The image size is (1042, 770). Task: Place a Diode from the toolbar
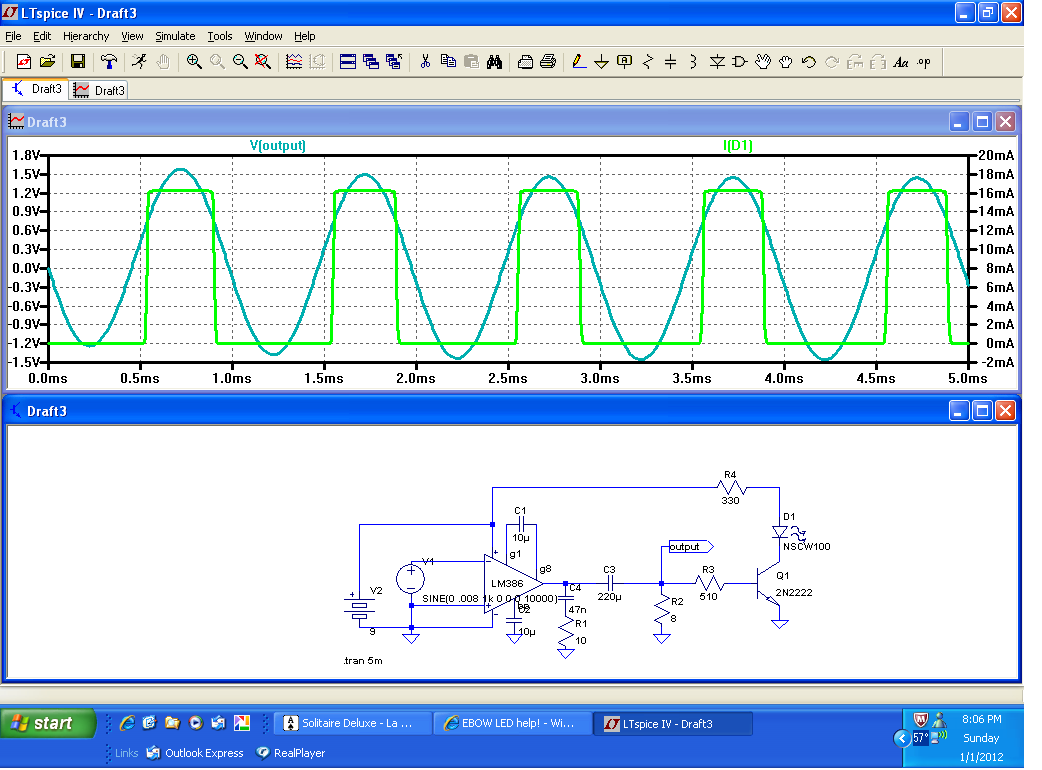(717, 62)
